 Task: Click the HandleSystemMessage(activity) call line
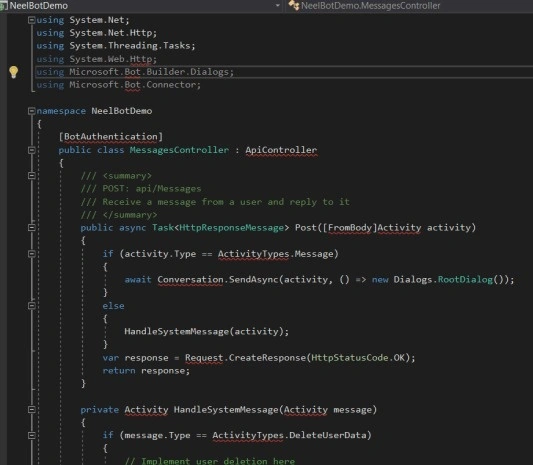207,331
